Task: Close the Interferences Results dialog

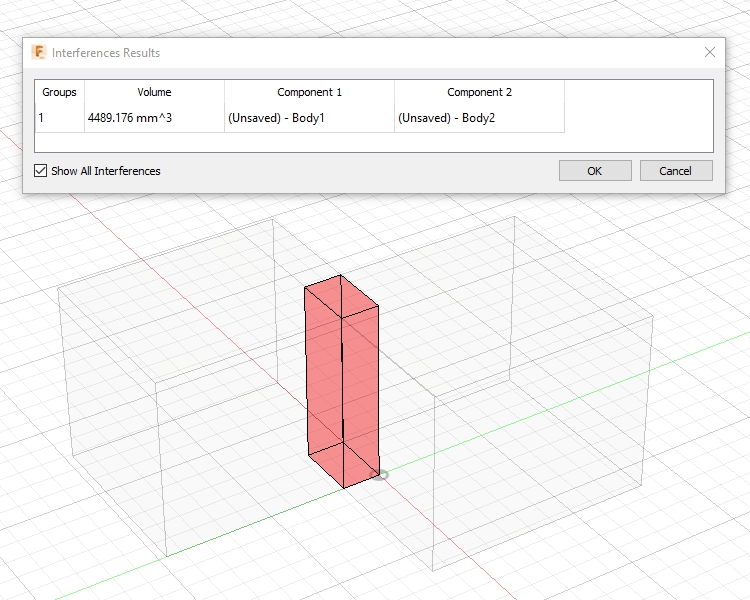Action: click(709, 52)
